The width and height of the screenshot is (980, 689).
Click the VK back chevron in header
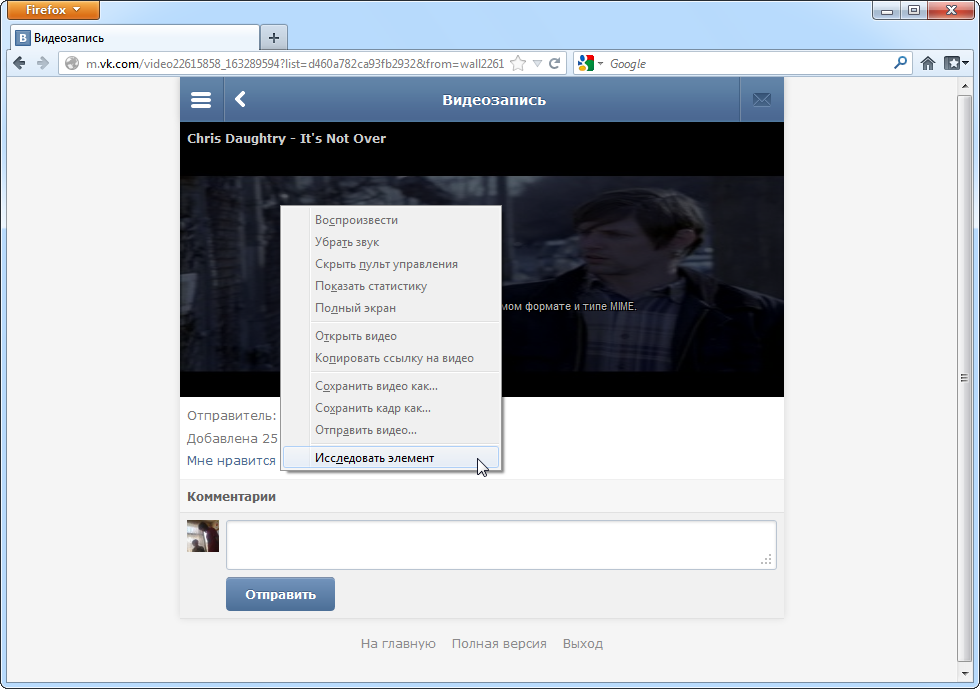(x=241, y=99)
